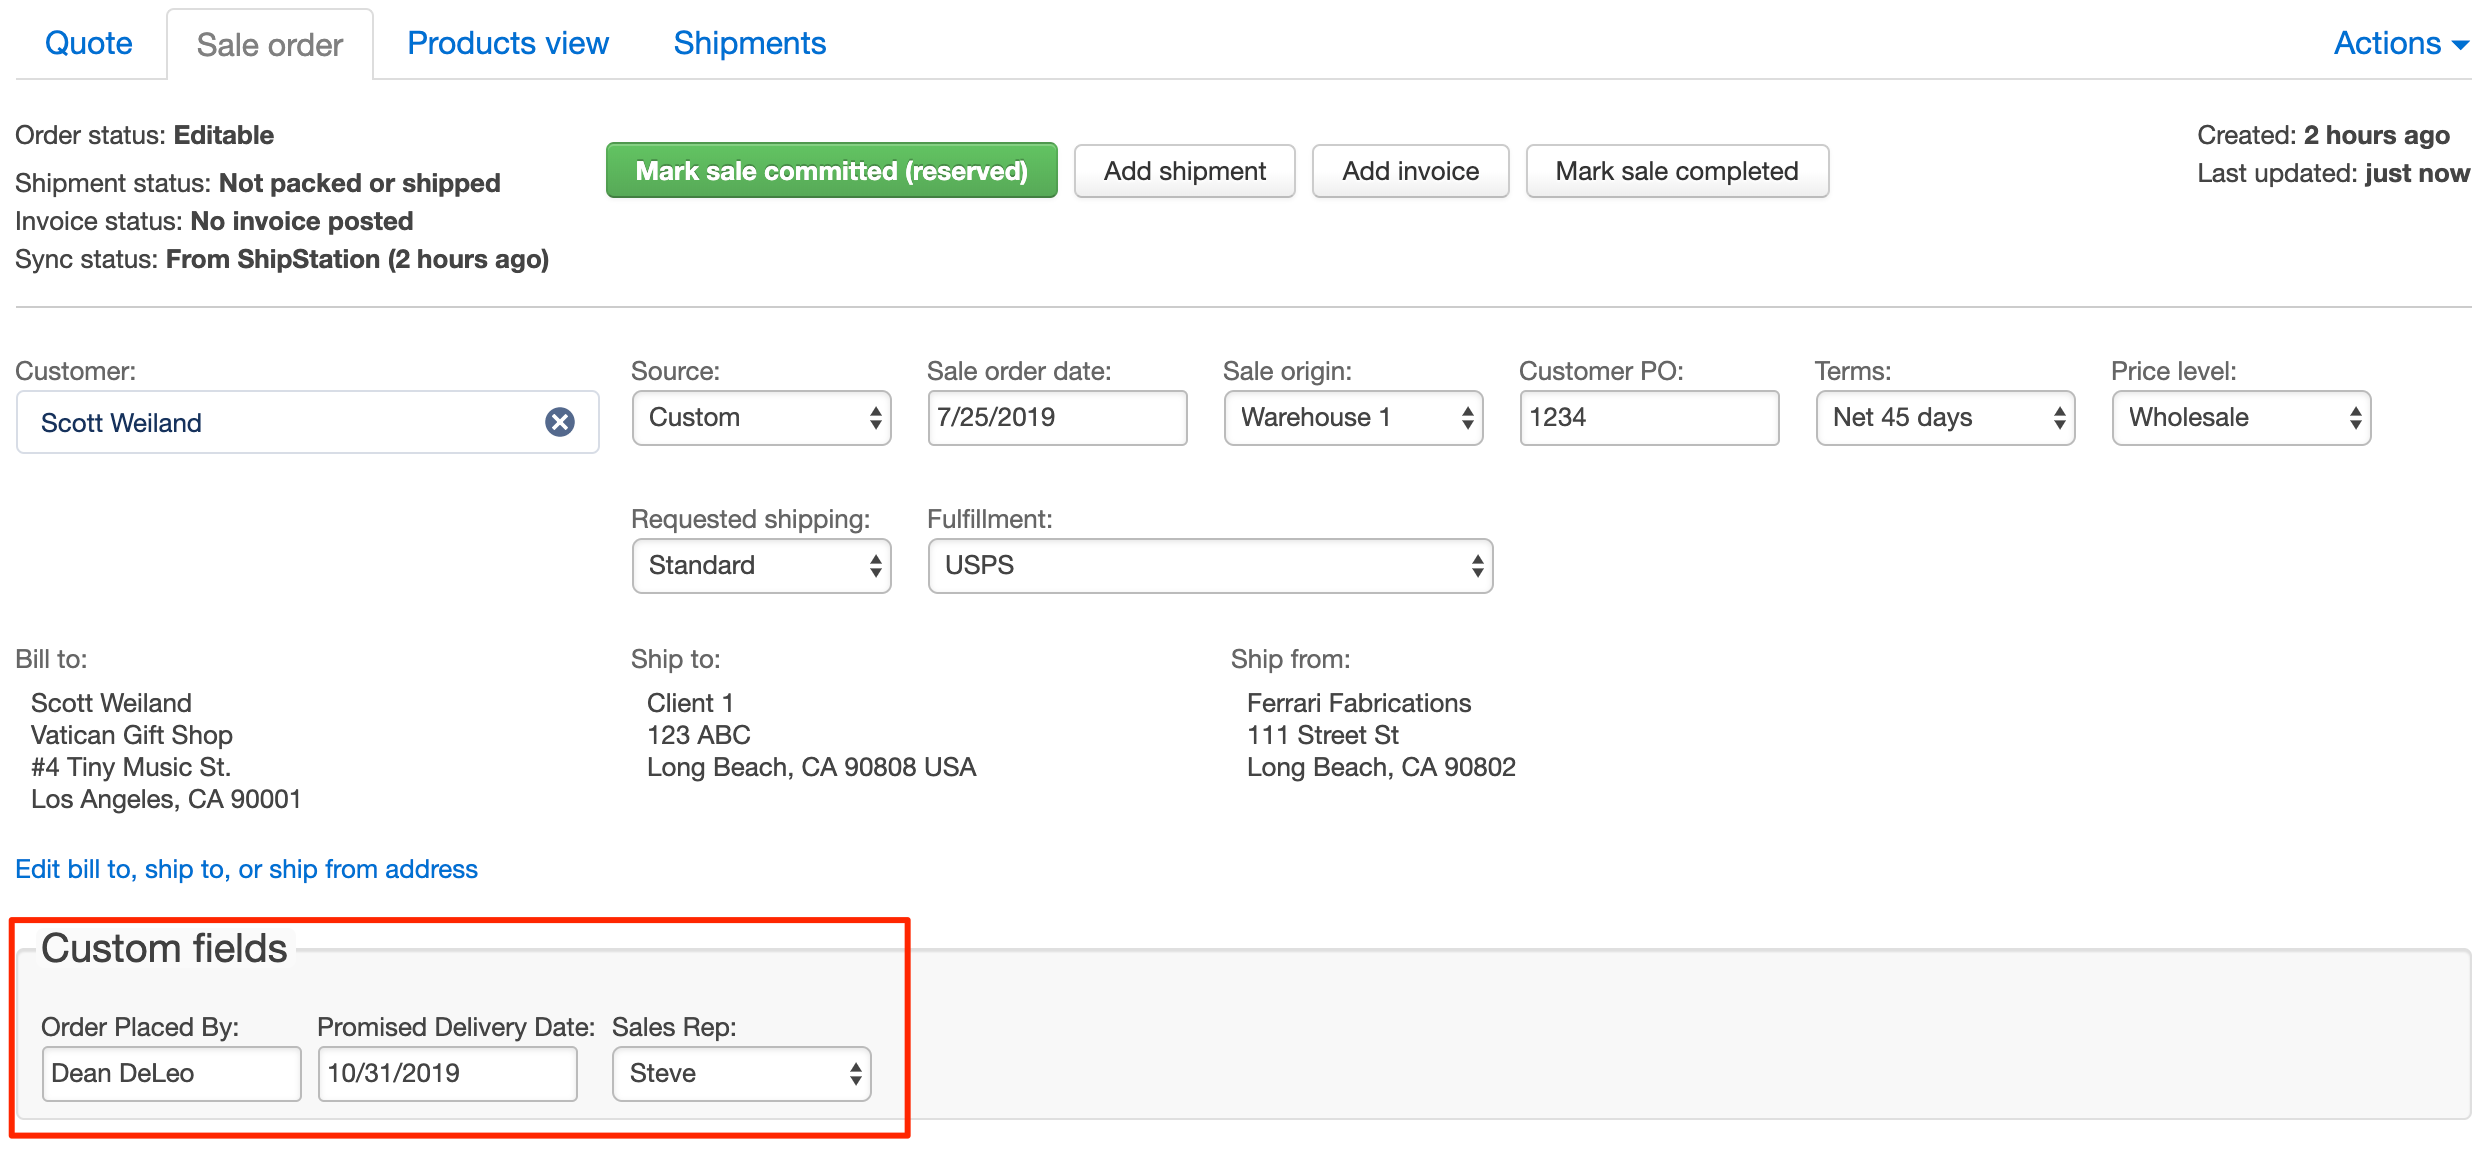Open the Sales Rep Steve dropdown
Viewport: 2488px width, 1150px height.
(x=742, y=1074)
